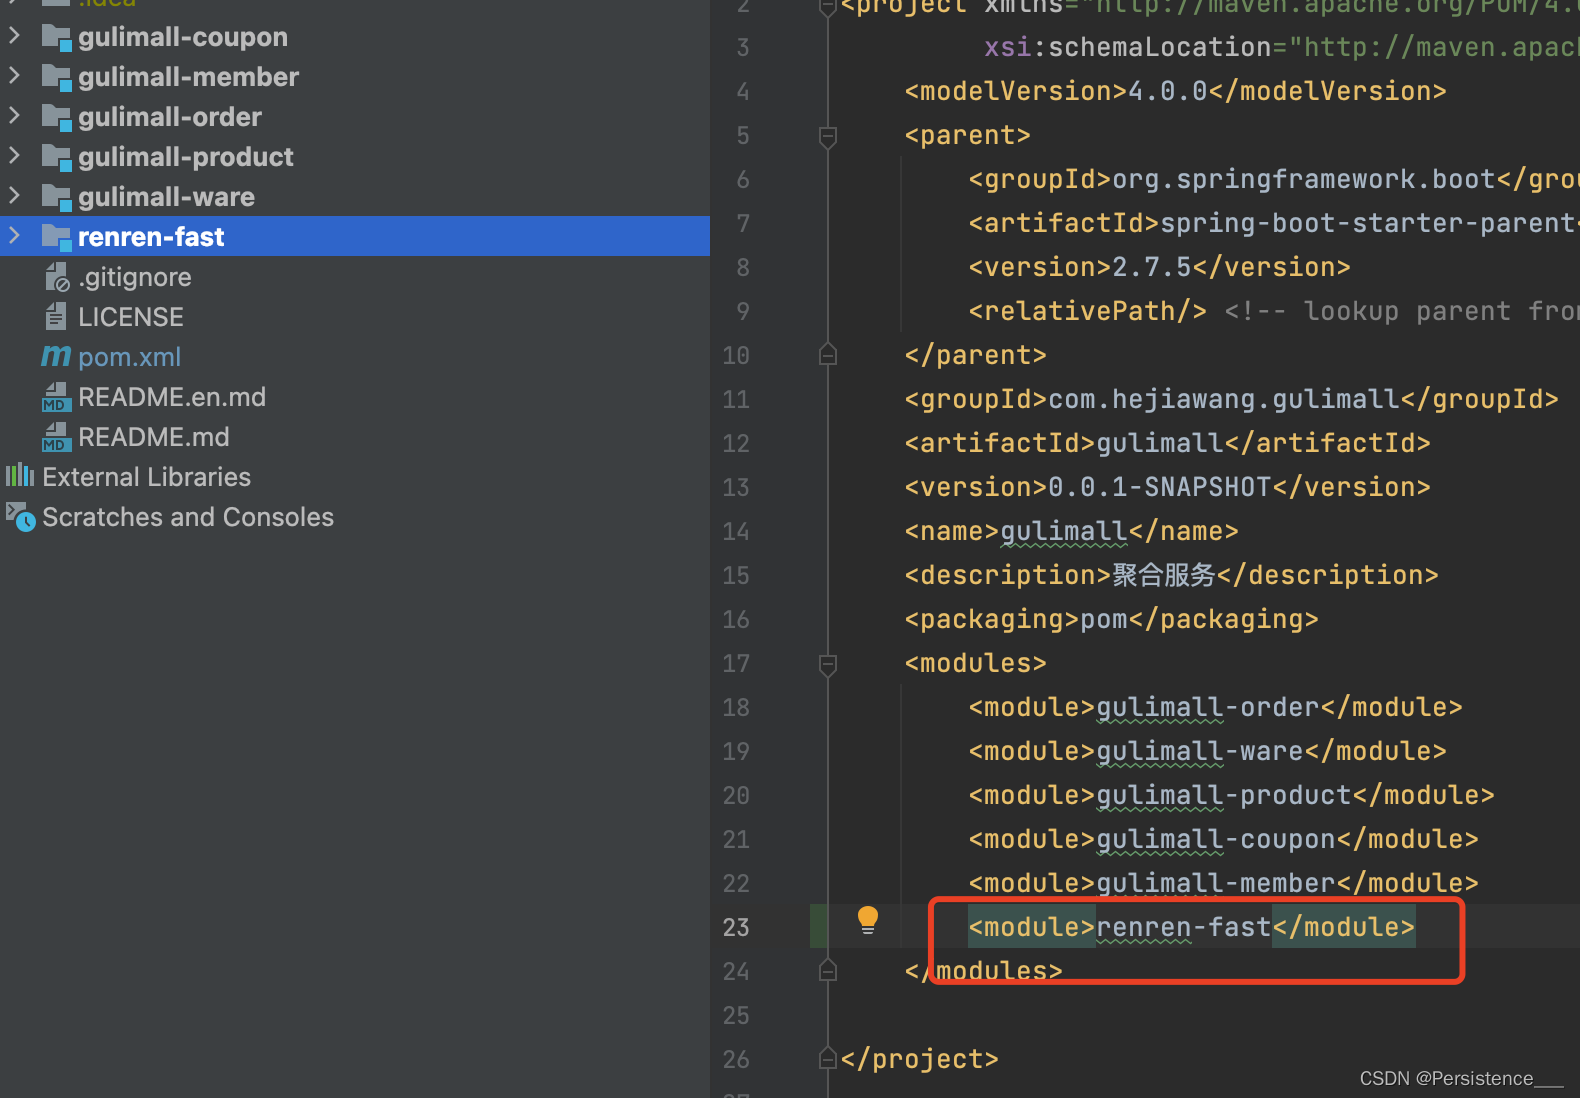The height and width of the screenshot is (1098, 1580).
Task: Click artifactId gulimall line
Action: (x=1167, y=443)
